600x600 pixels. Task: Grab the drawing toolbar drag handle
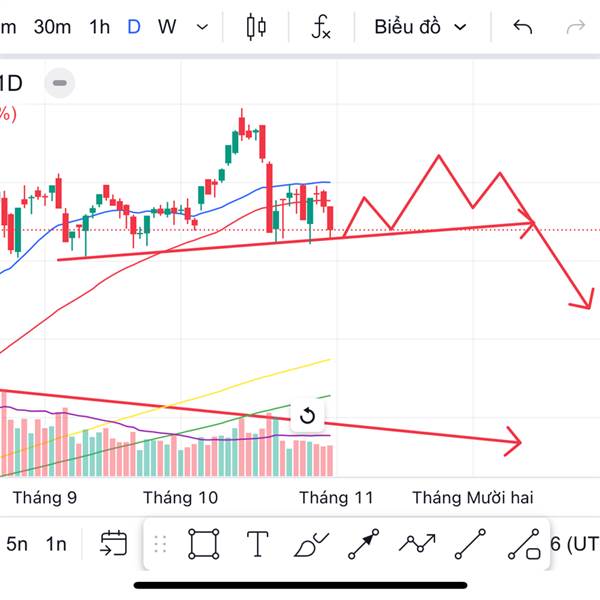tap(160, 544)
